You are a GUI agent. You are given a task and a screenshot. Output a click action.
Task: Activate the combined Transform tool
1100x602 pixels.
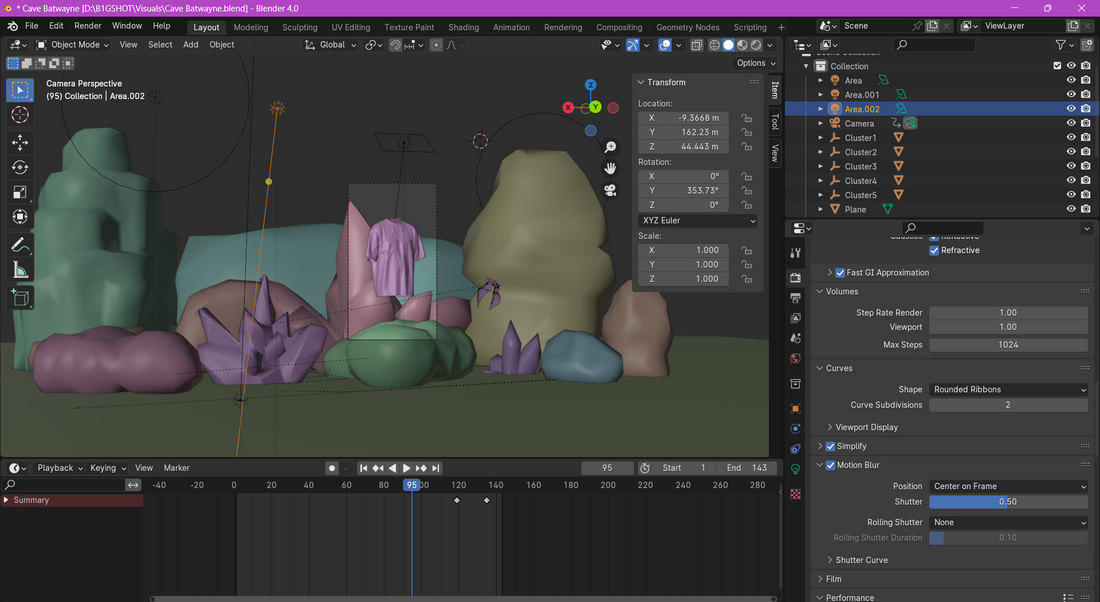coord(20,217)
